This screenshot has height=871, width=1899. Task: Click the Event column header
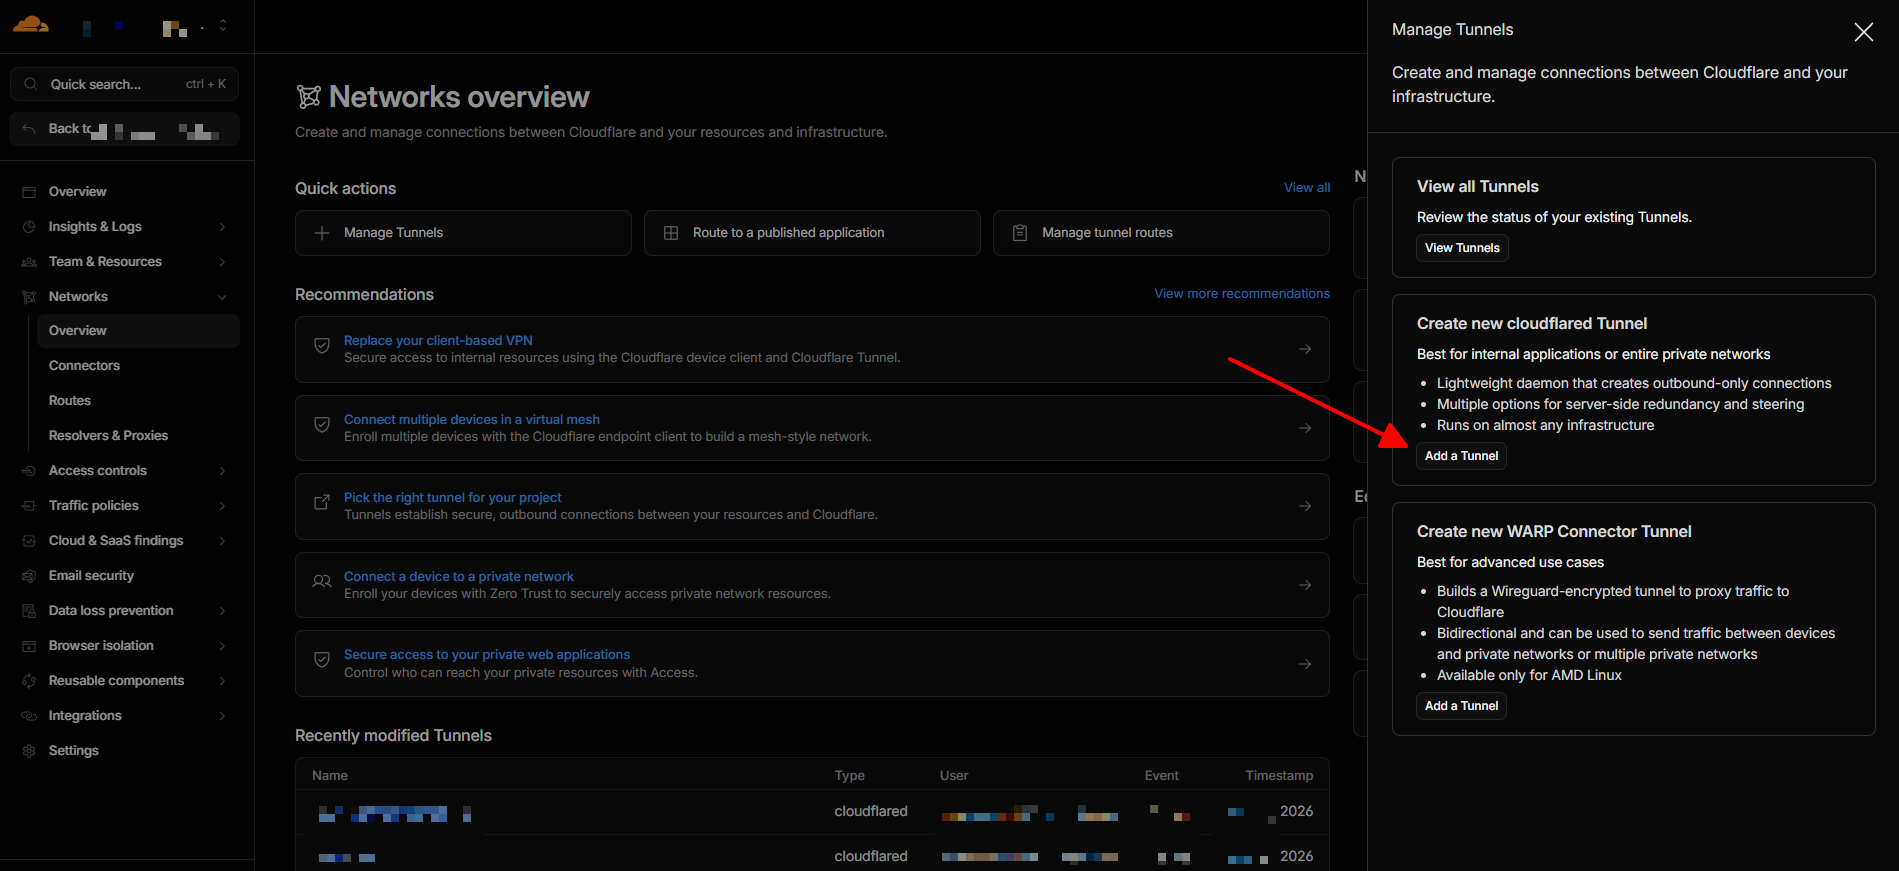pyautogui.click(x=1162, y=776)
